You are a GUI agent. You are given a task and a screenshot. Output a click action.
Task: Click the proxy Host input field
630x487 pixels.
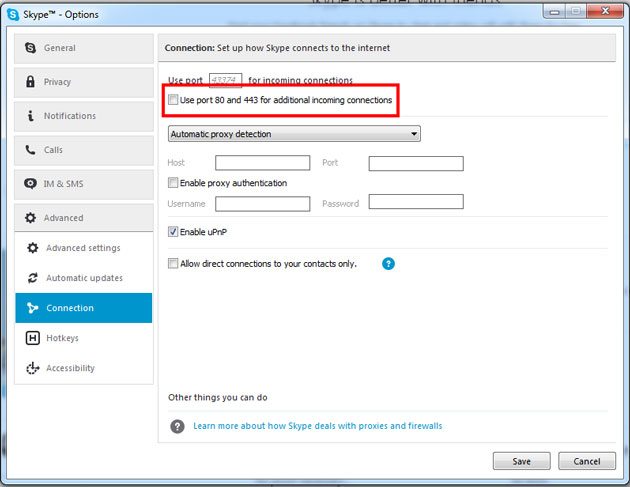(x=263, y=163)
